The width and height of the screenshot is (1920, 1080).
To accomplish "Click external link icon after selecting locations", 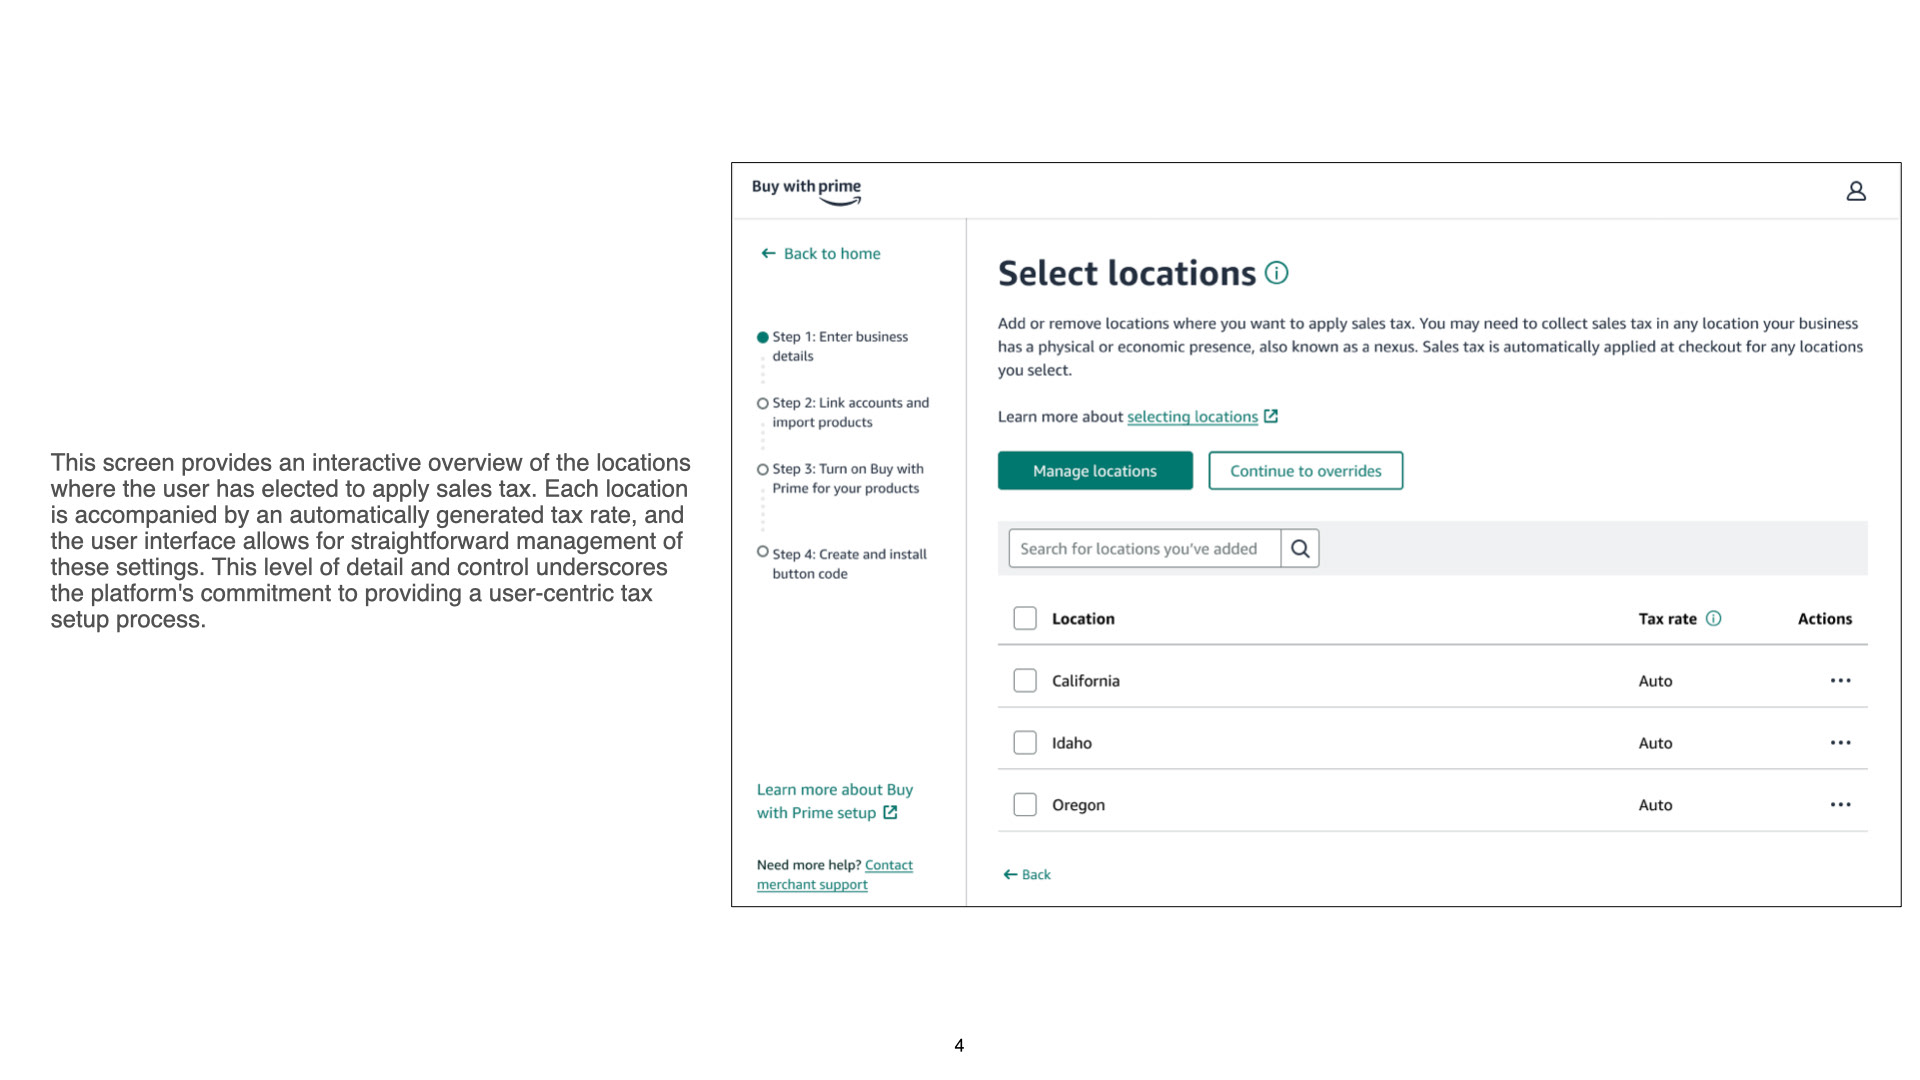I will tap(1270, 417).
